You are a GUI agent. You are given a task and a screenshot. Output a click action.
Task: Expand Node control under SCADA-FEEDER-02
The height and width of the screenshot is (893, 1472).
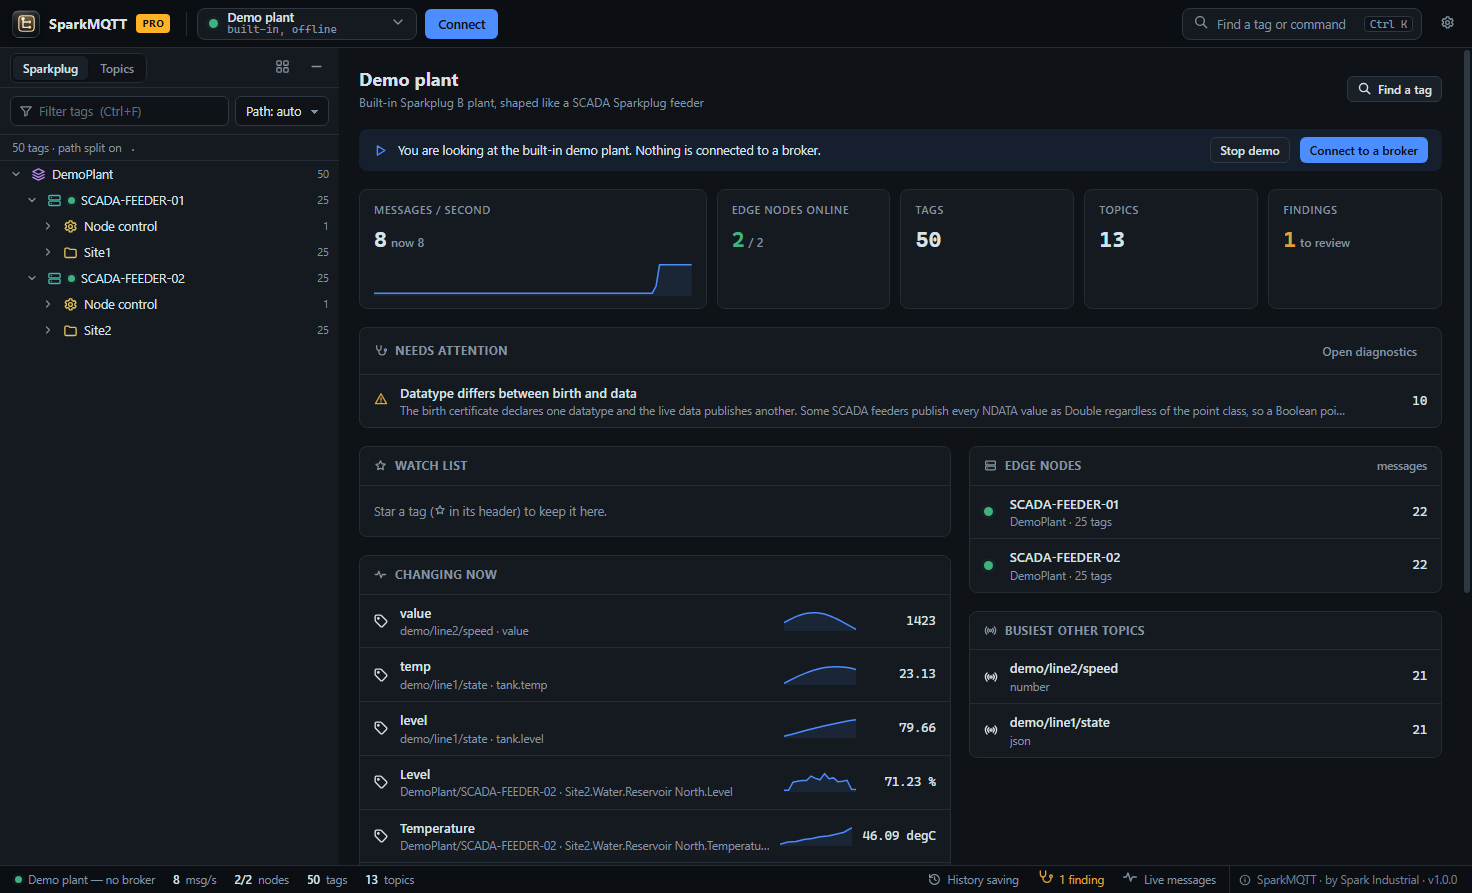[48, 304]
